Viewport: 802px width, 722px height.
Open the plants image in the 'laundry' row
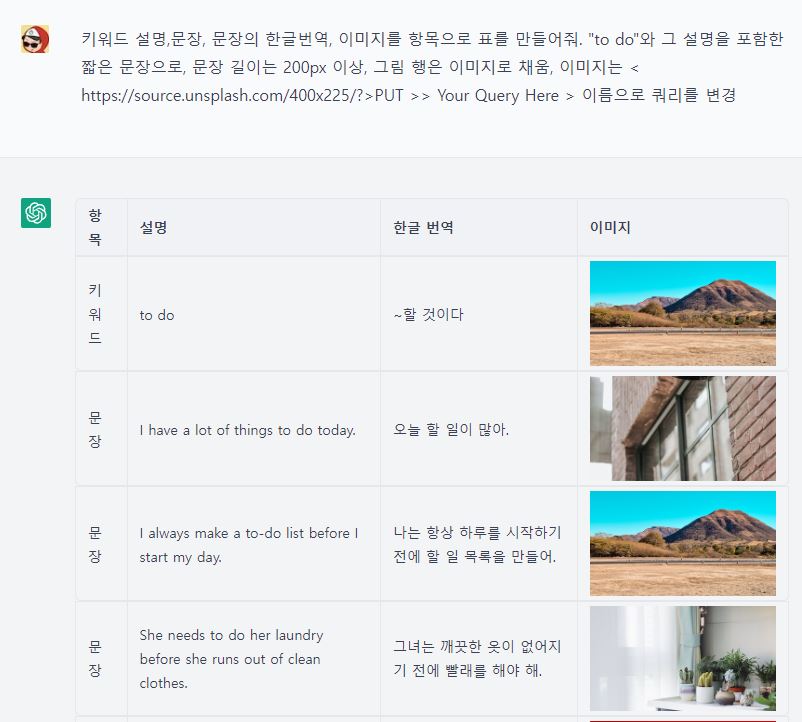[682, 659]
